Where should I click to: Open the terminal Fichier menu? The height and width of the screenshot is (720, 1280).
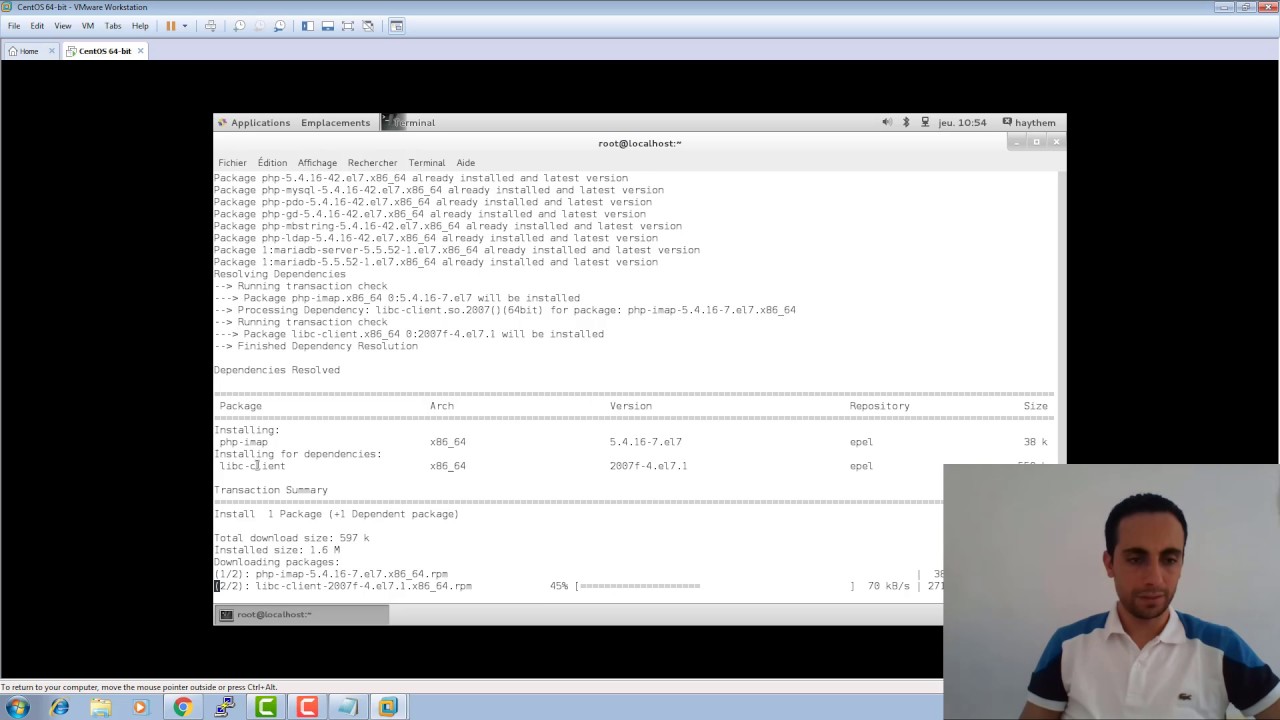coord(232,163)
